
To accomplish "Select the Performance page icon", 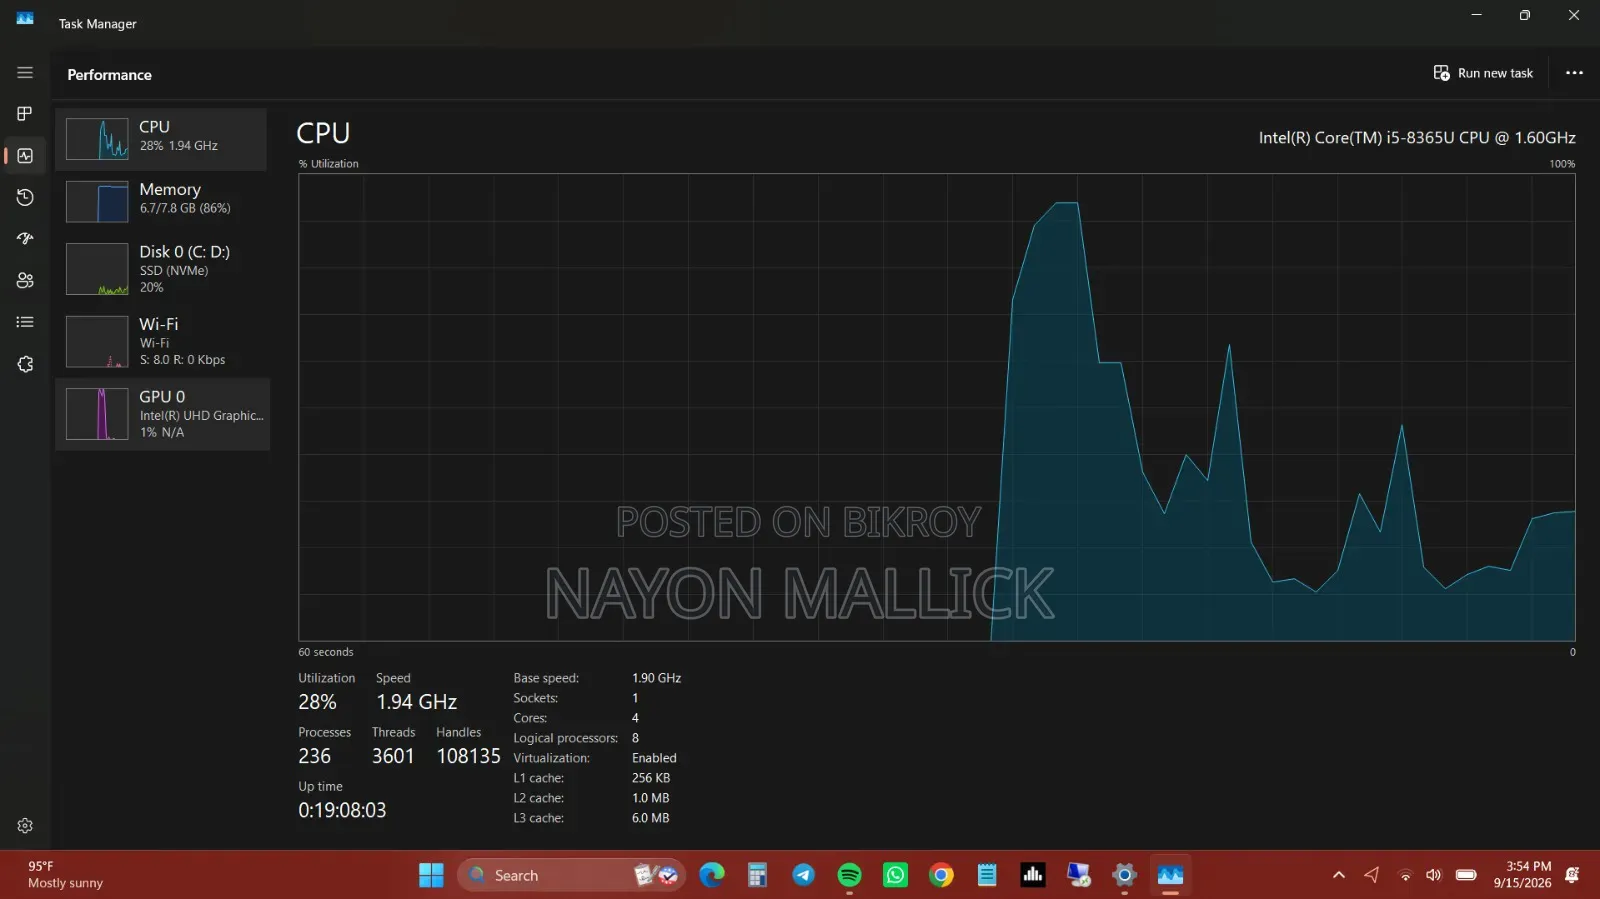I will (25, 156).
